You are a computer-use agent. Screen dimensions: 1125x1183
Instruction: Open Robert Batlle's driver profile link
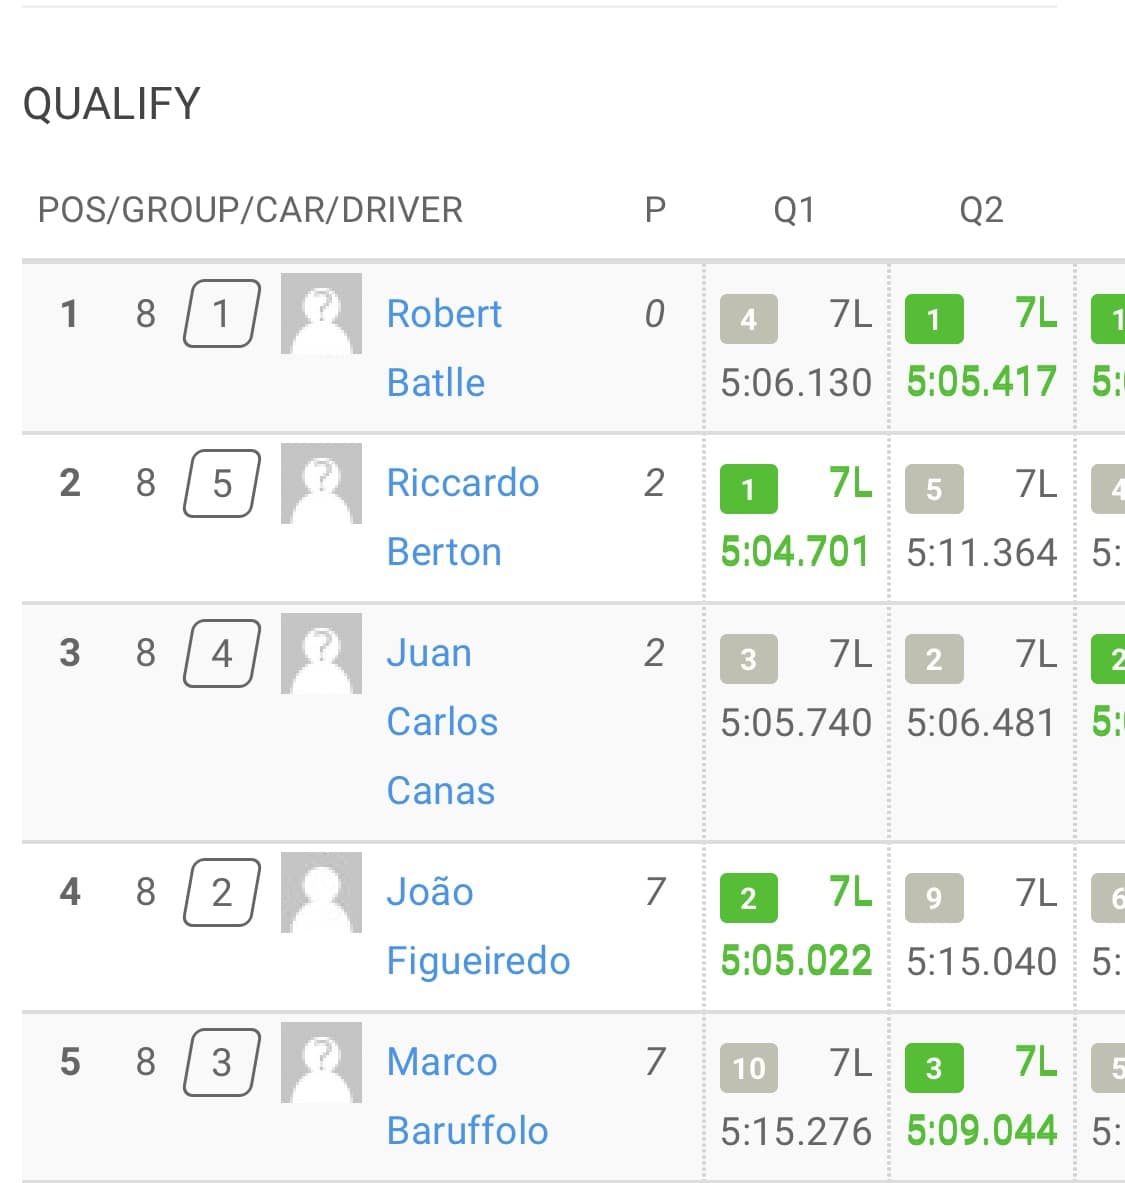(444, 348)
